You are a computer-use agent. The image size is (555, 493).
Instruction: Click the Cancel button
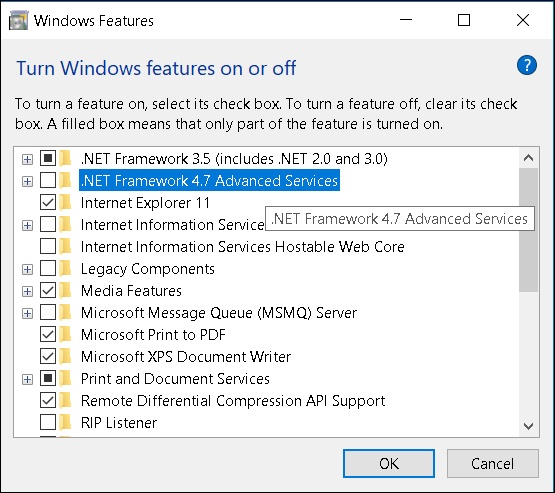[492, 463]
